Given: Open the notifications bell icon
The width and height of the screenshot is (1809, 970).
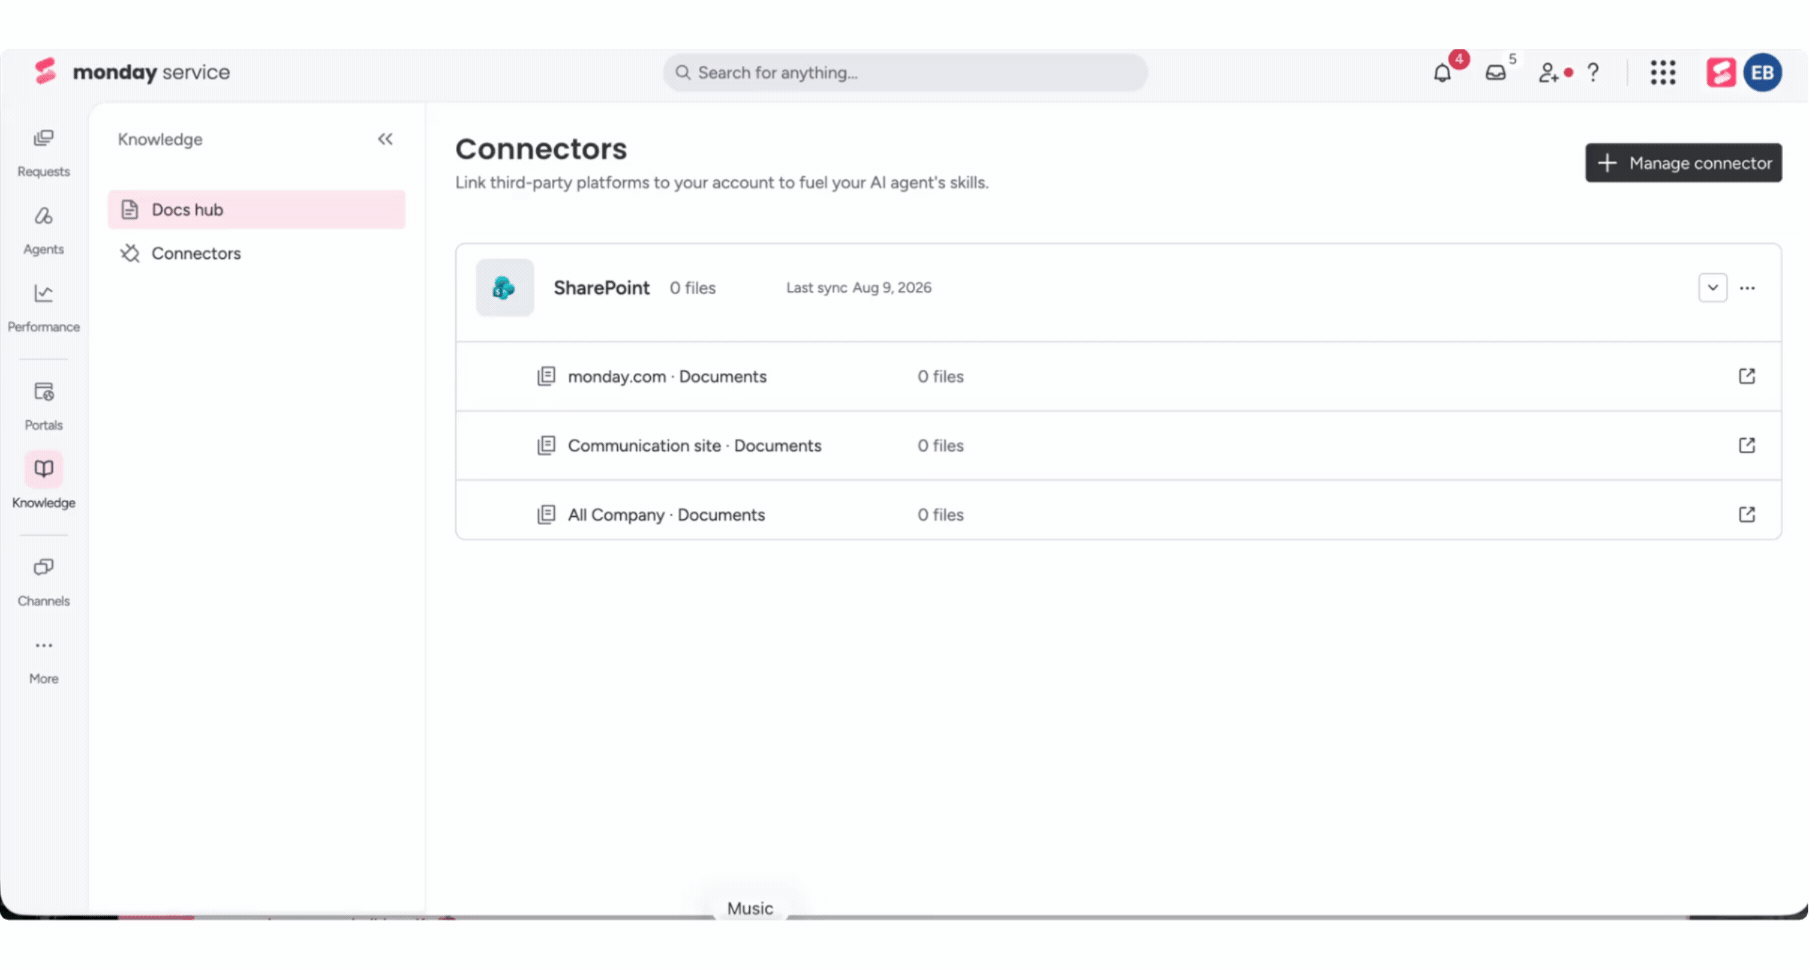Looking at the screenshot, I should (x=1442, y=73).
